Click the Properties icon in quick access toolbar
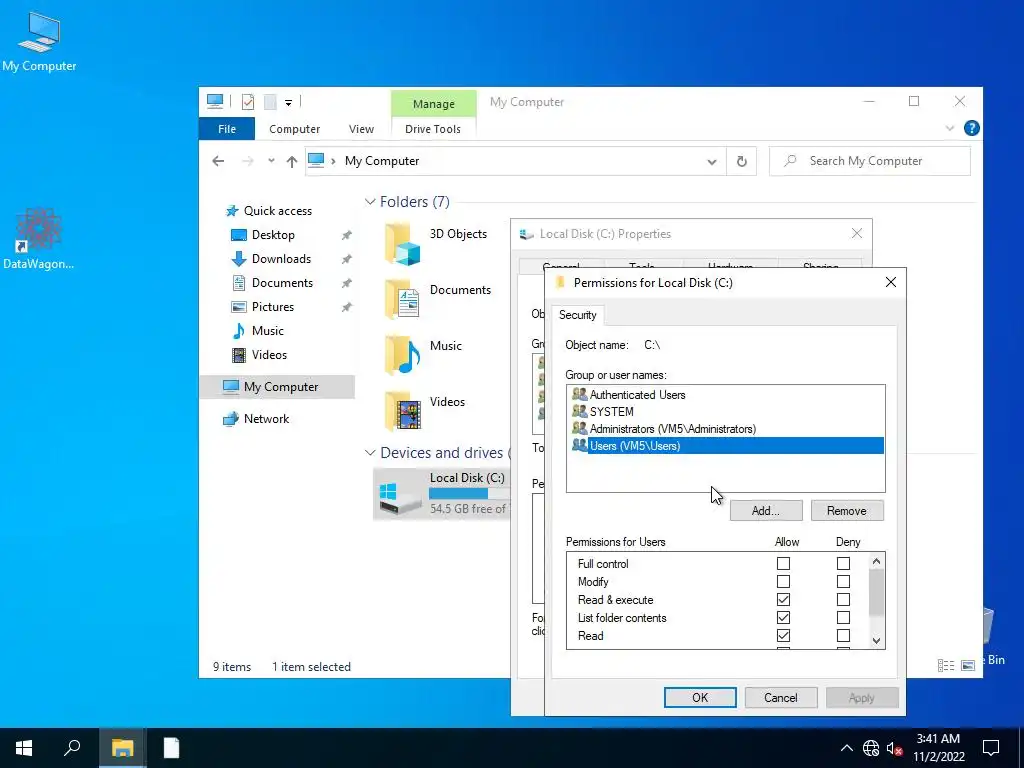This screenshot has height=768, width=1024. coord(248,101)
